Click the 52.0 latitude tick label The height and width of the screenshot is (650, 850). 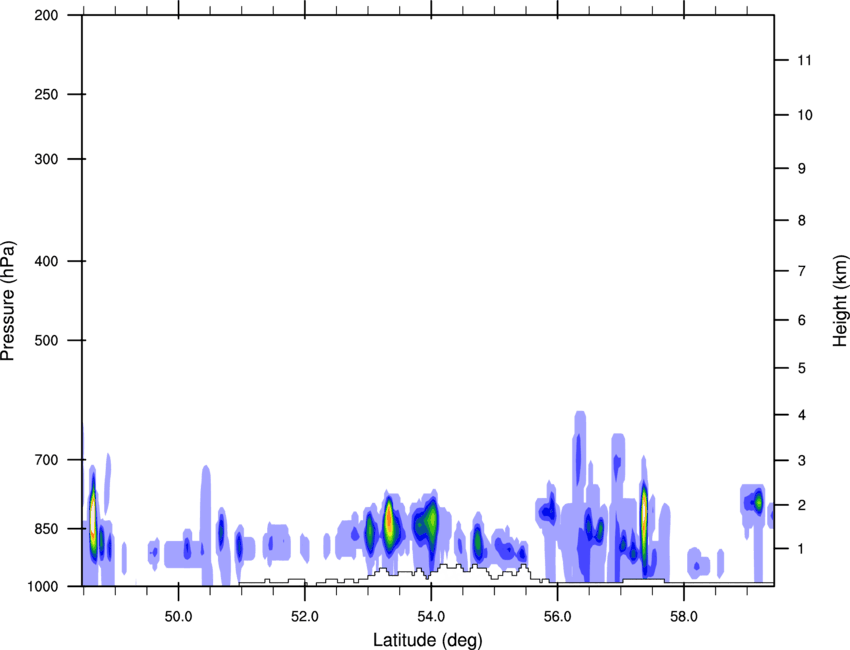point(305,617)
